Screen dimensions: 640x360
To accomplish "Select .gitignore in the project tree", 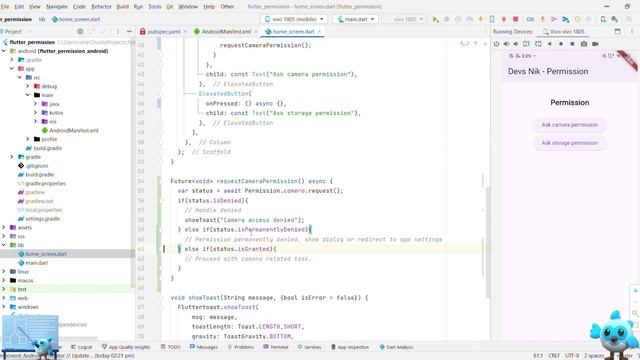I will click(33, 166).
